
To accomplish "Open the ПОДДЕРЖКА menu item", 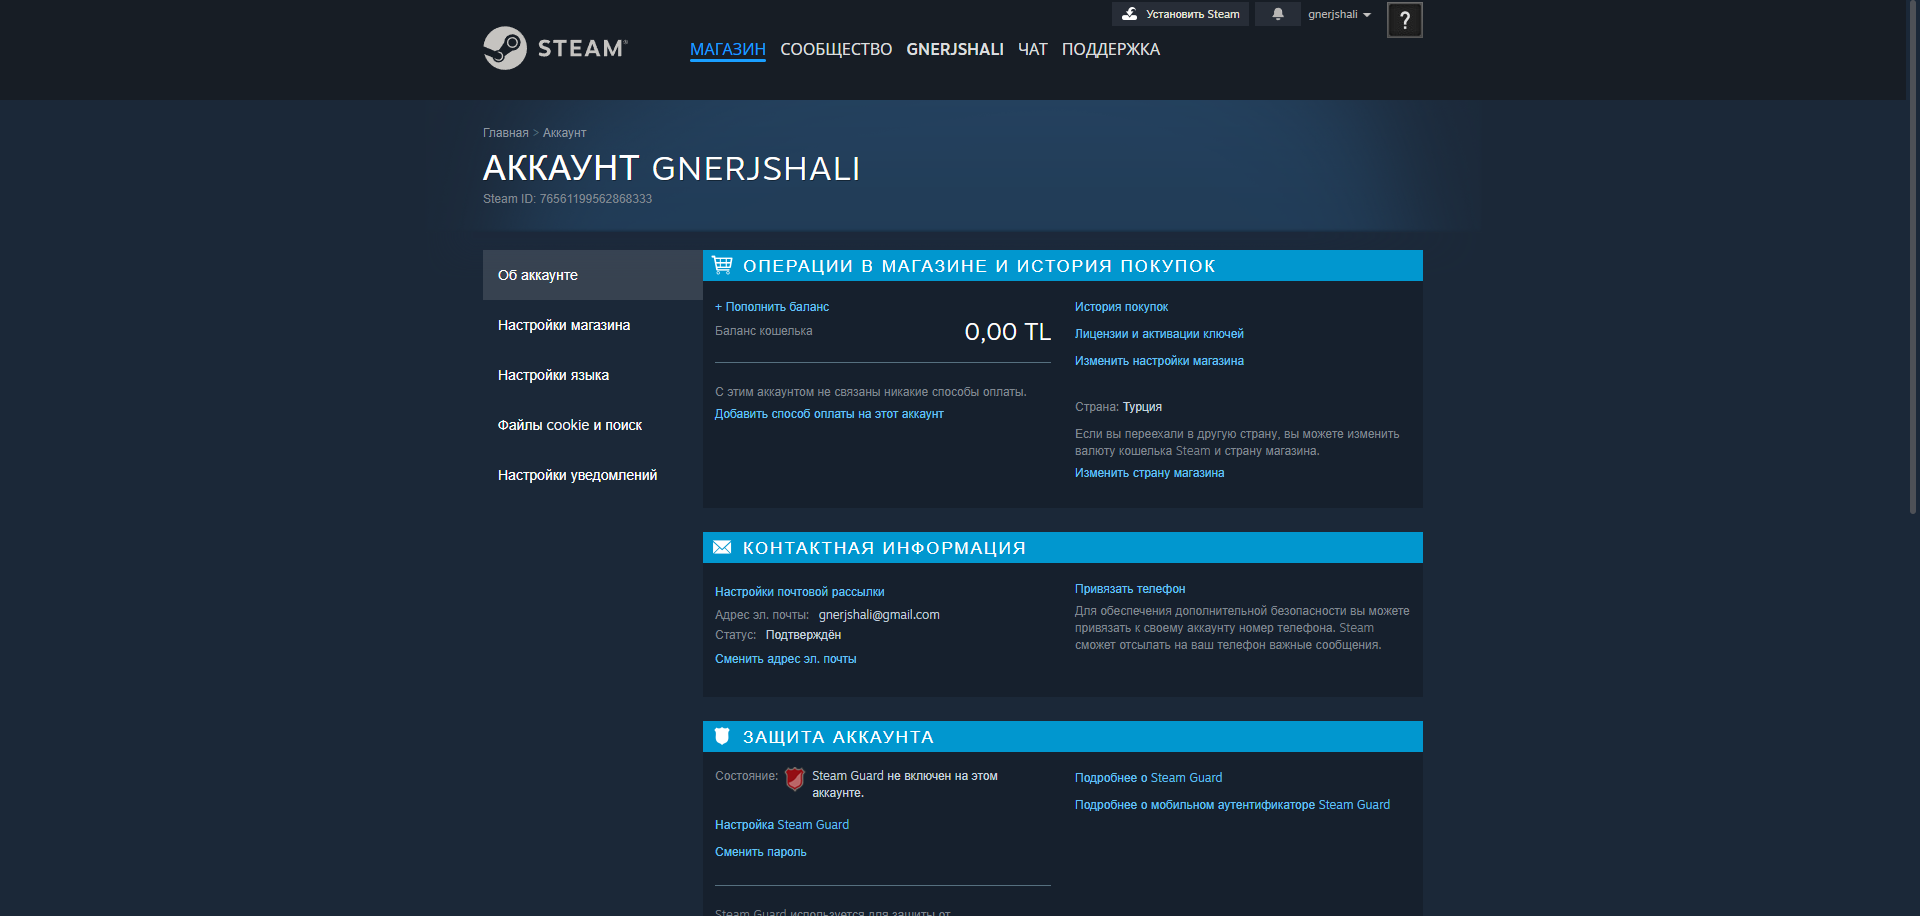I will 1111,49.
